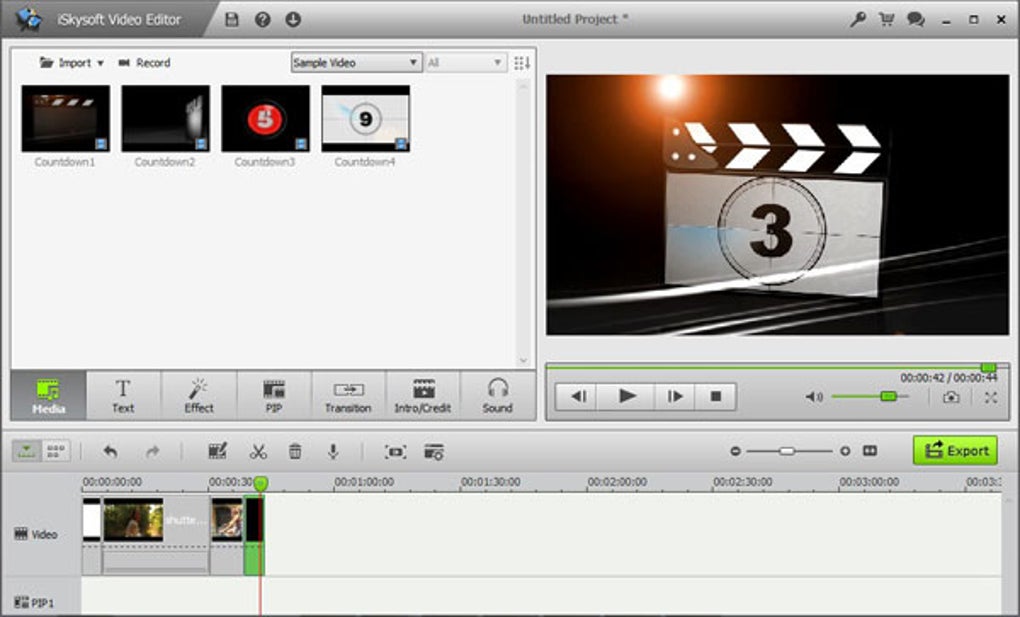Viewport: 1020px width, 617px height.
Task: Click the media library scroll down arrow
Action: pos(524,361)
